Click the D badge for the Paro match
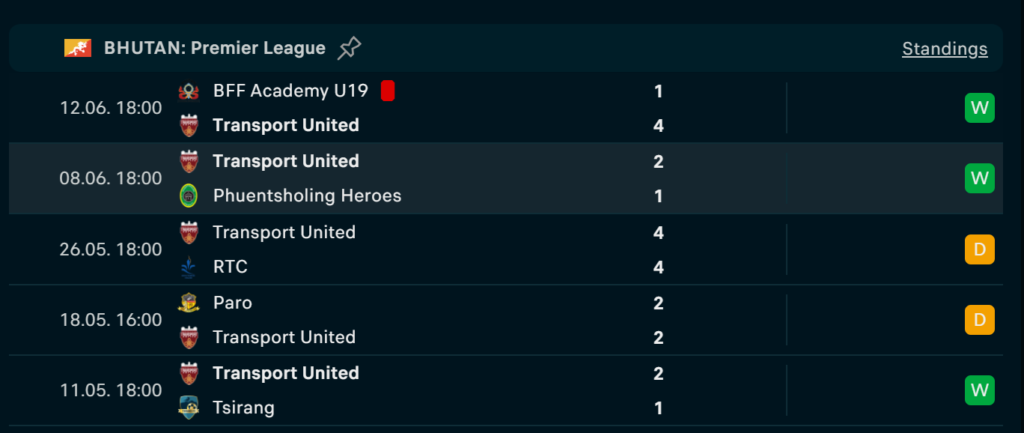This screenshot has width=1024, height=433. pos(980,320)
